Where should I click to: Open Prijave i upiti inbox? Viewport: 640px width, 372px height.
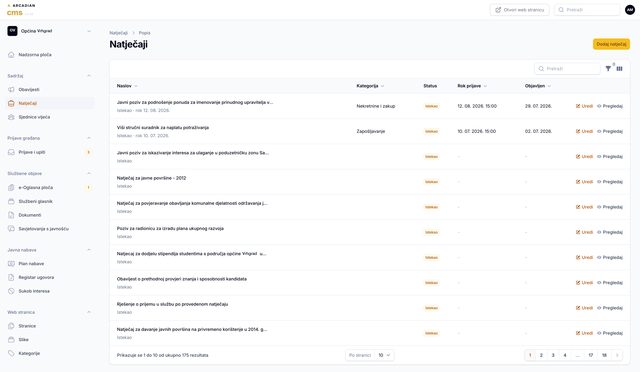pyautogui.click(x=32, y=152)
